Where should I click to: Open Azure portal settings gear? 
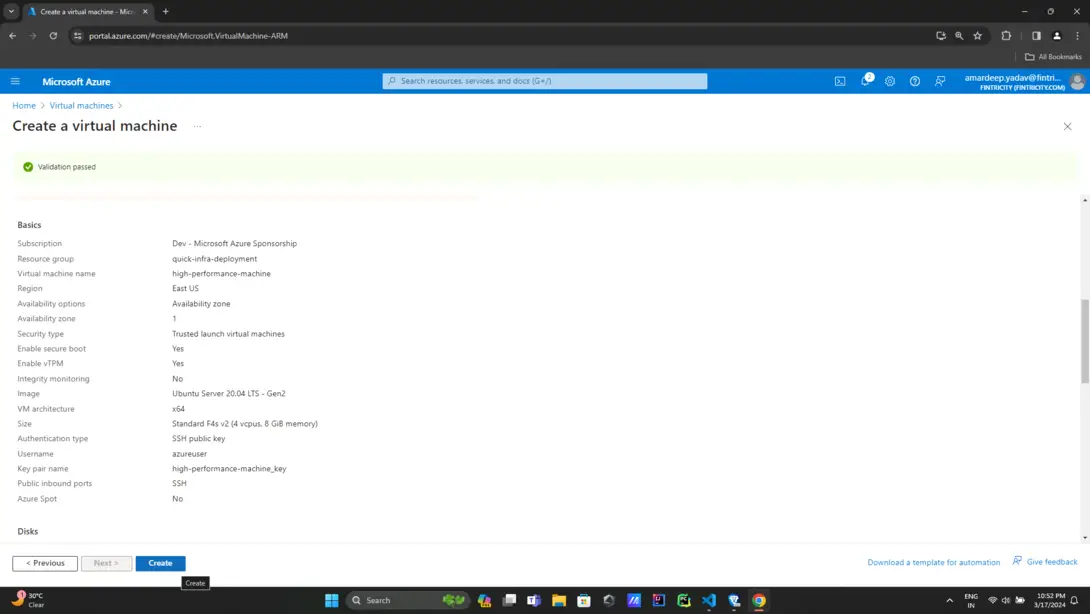pyautogui.click(x=890, y=81)
